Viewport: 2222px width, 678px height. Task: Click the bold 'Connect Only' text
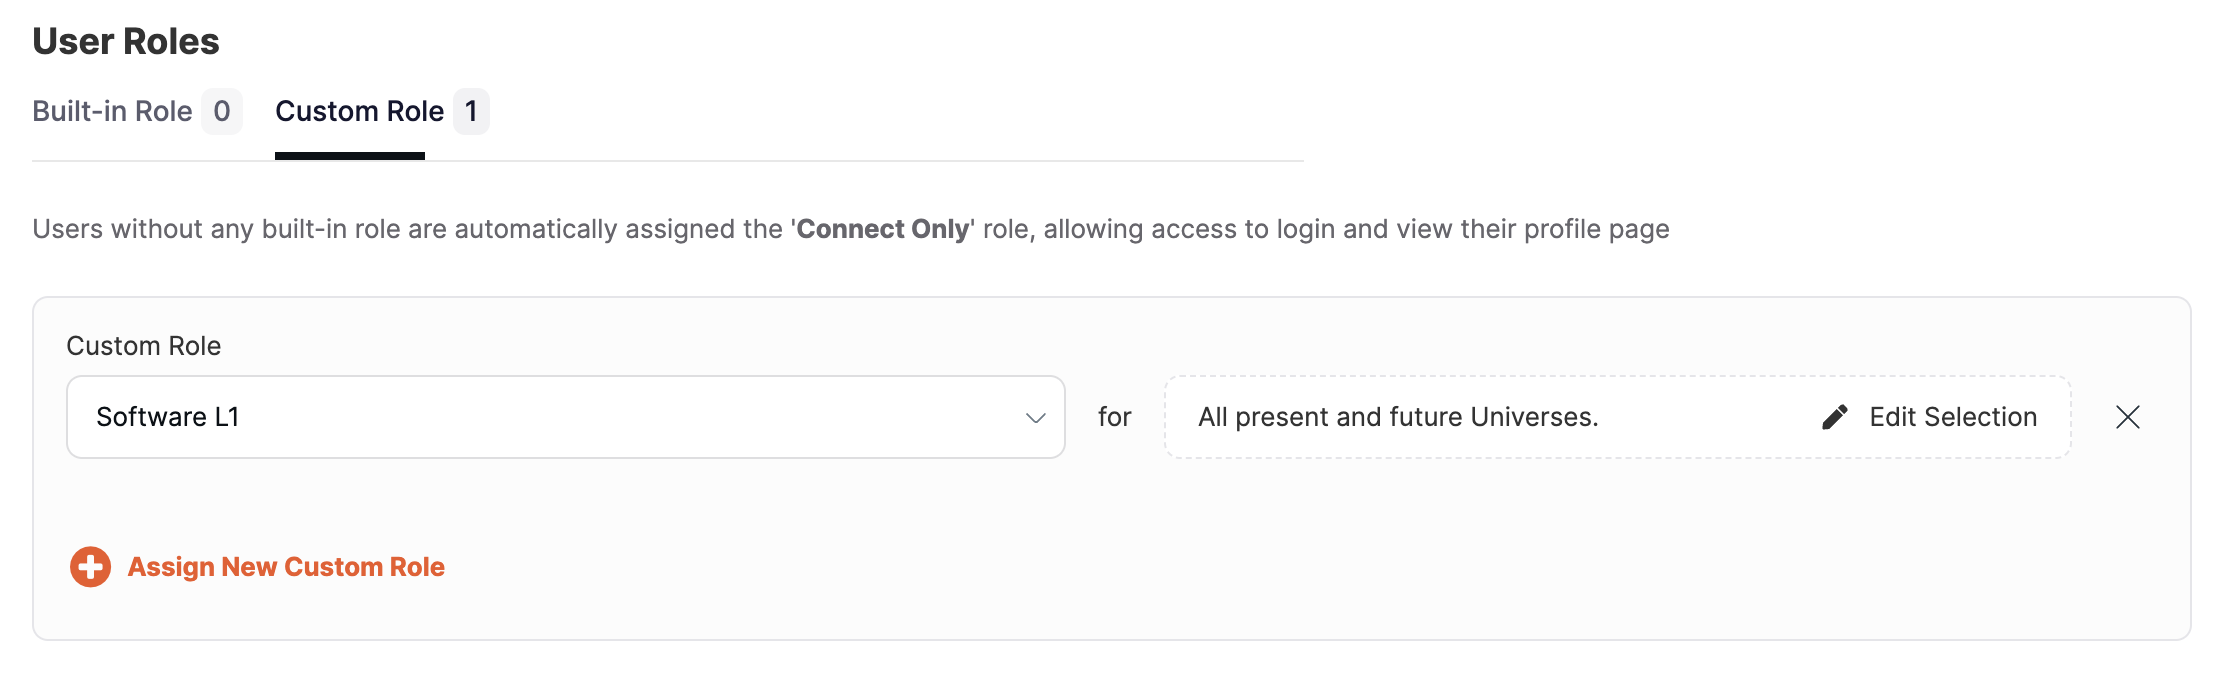[882, 229]
